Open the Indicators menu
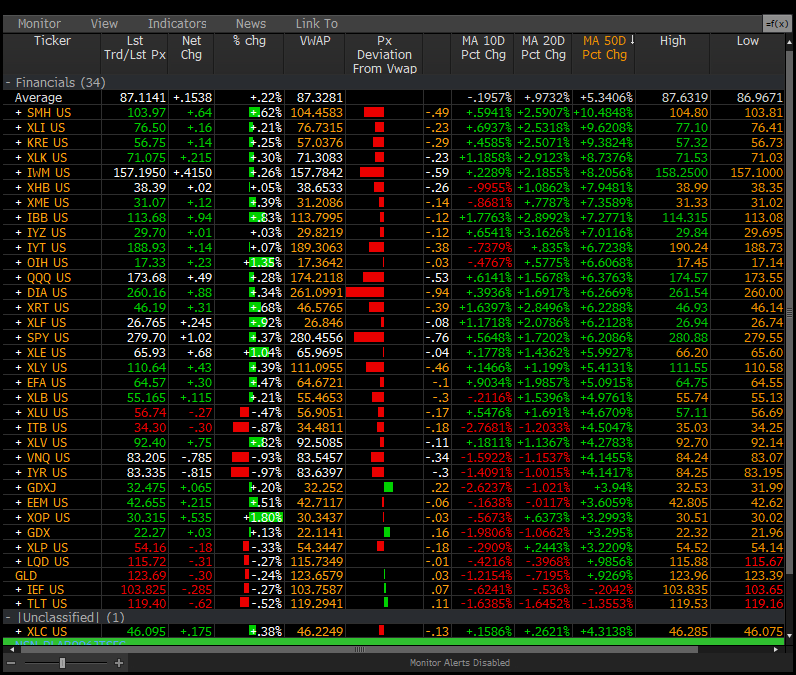Image resolution: width=796 pixels, height=675 pixels. [177, 24]
